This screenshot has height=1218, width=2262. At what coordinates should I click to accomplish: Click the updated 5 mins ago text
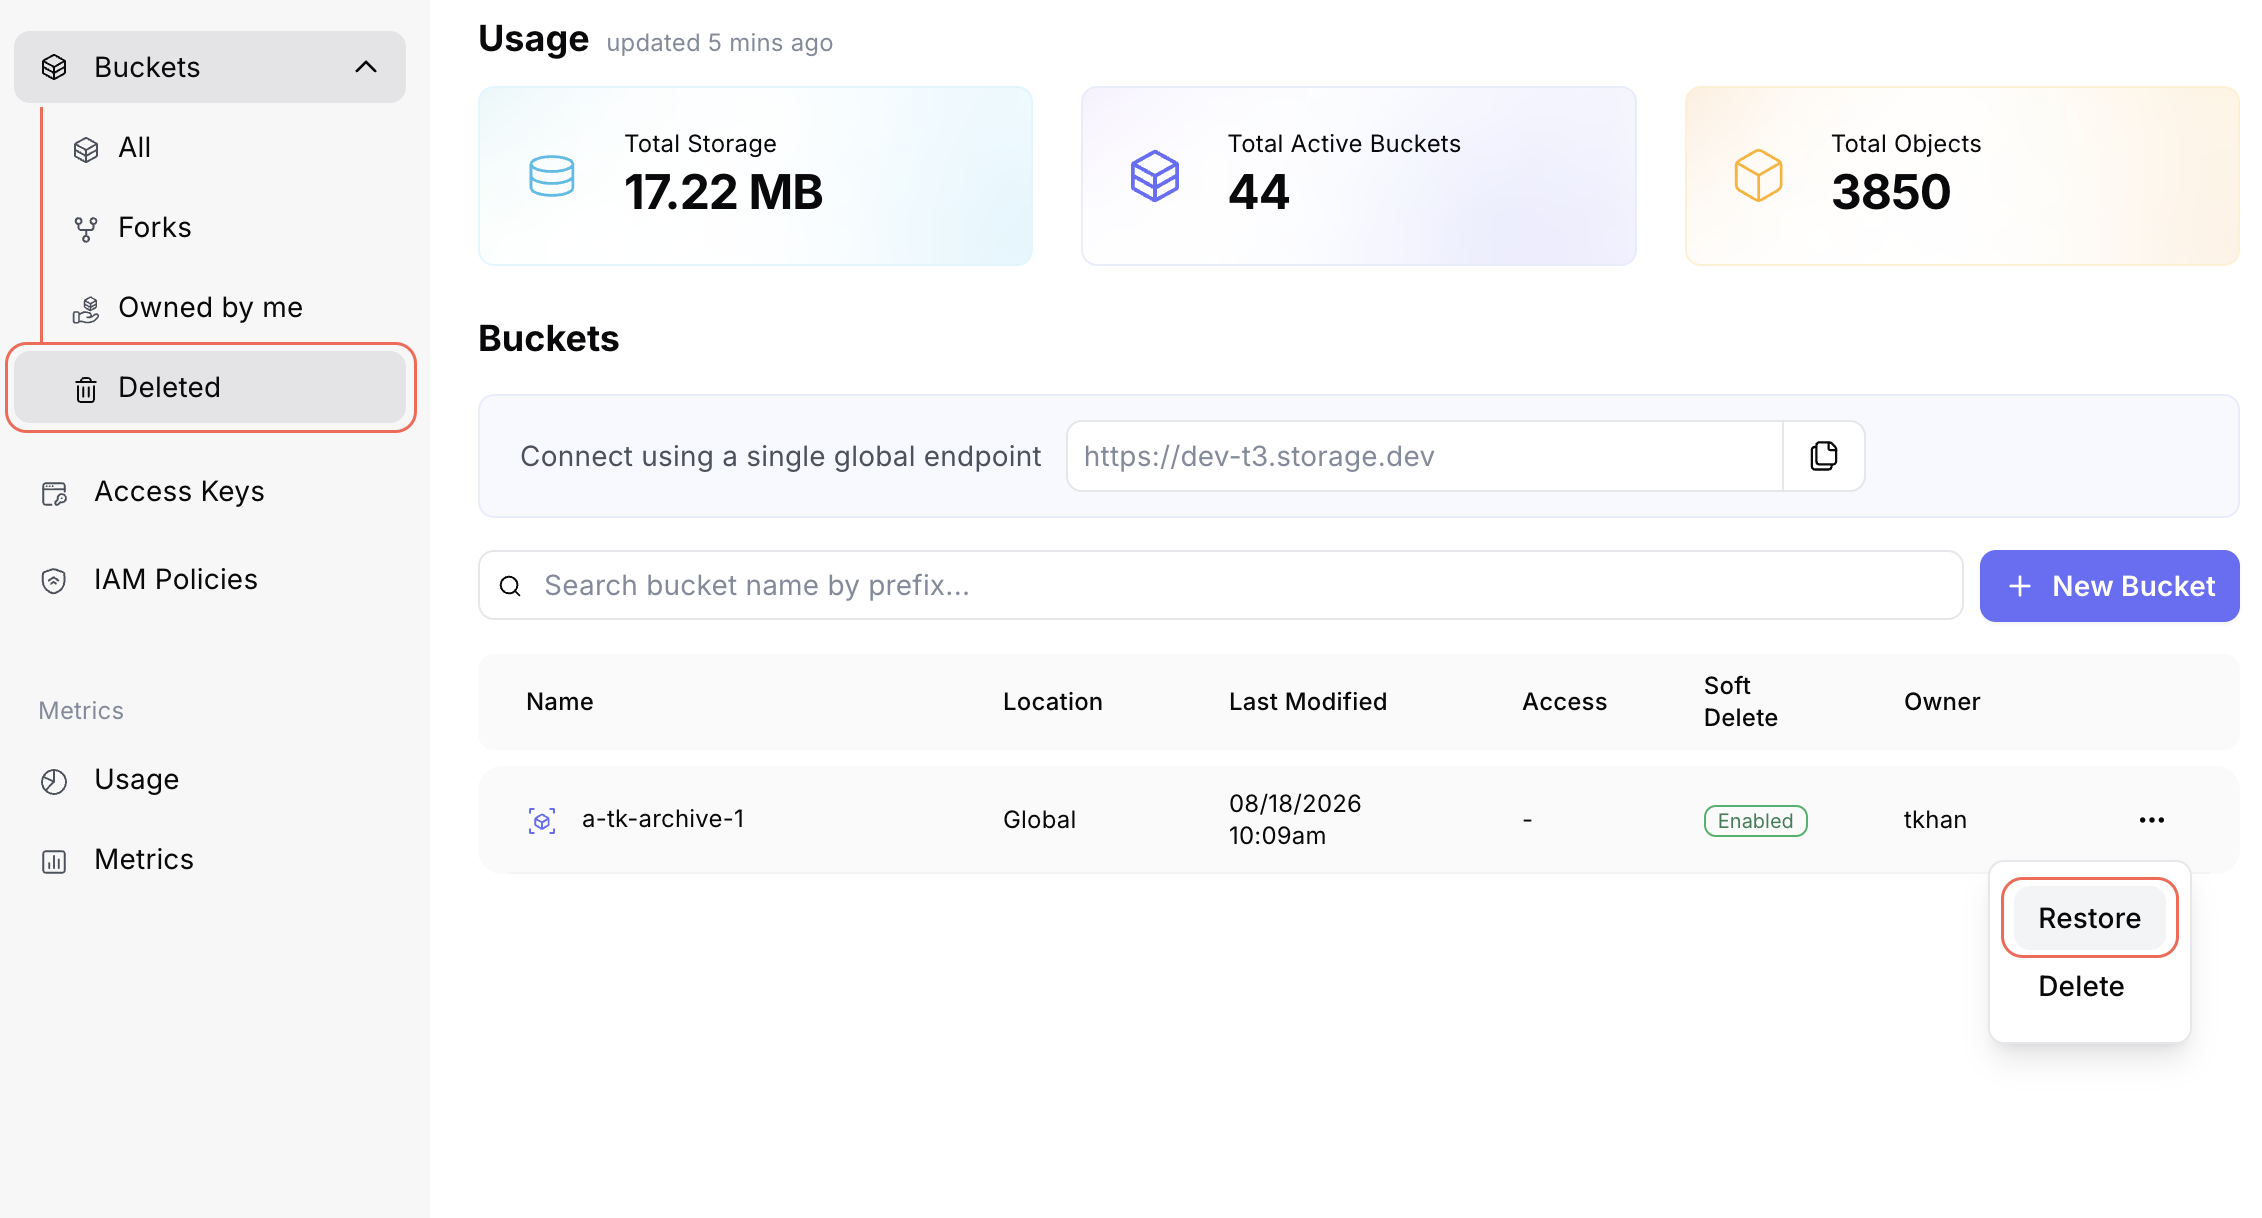(x=720, y=43)
